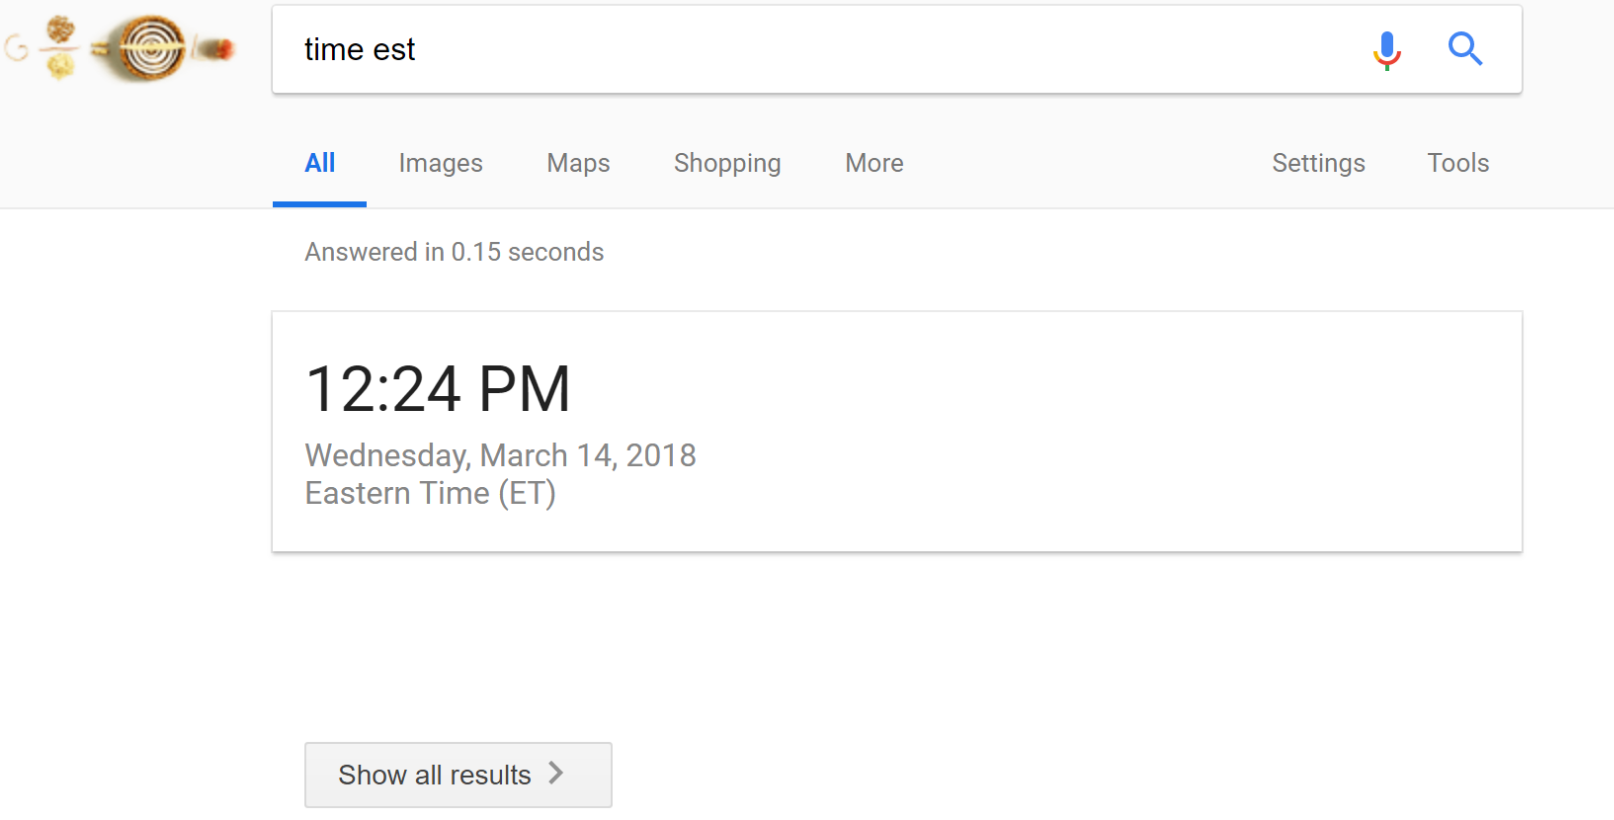This screenshot has width=1614, height=820.
Task: Click the arrow icon on Show all results
Action: pyautogui.click(x=556, y=774)
